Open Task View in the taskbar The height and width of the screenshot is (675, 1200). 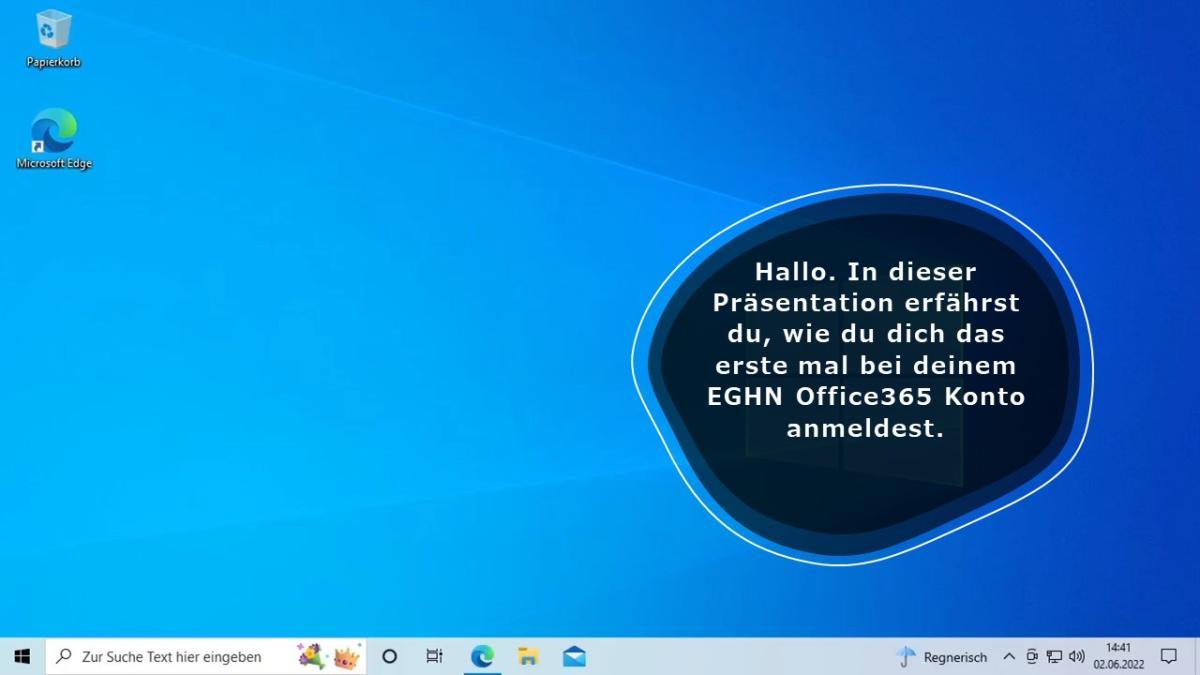point(434,656)
